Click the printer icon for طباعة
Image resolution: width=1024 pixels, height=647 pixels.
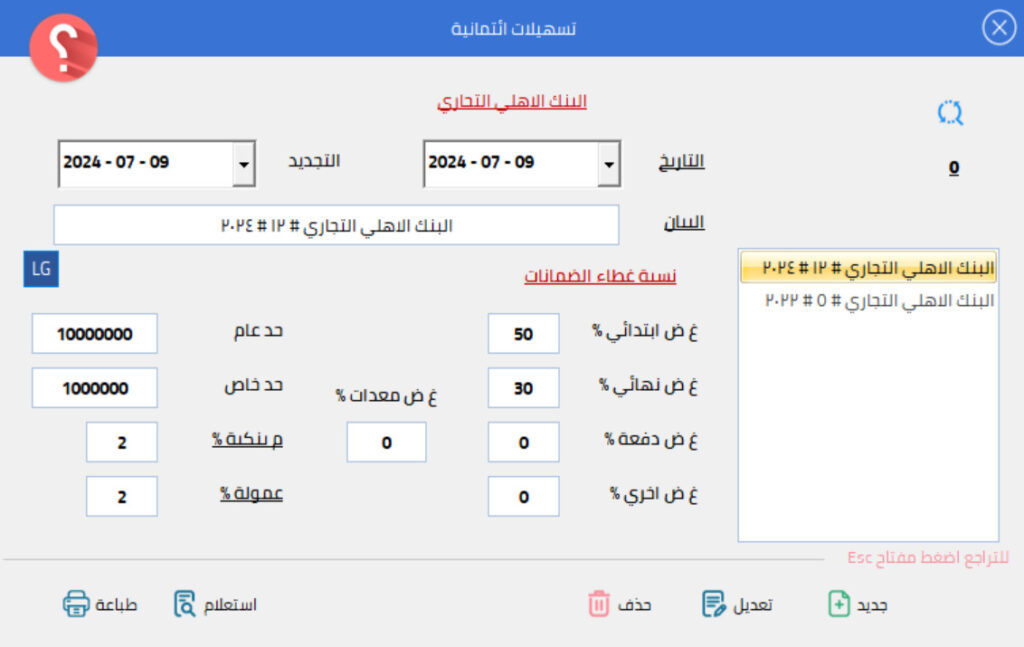pos(76,604)
